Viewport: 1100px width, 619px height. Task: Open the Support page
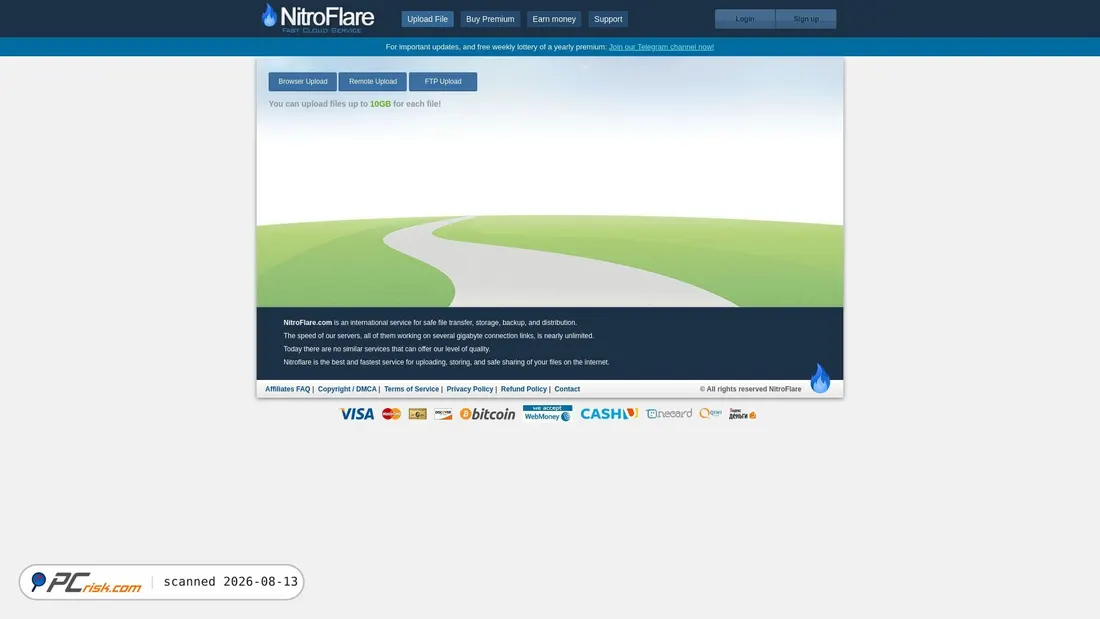pos(608,19)
